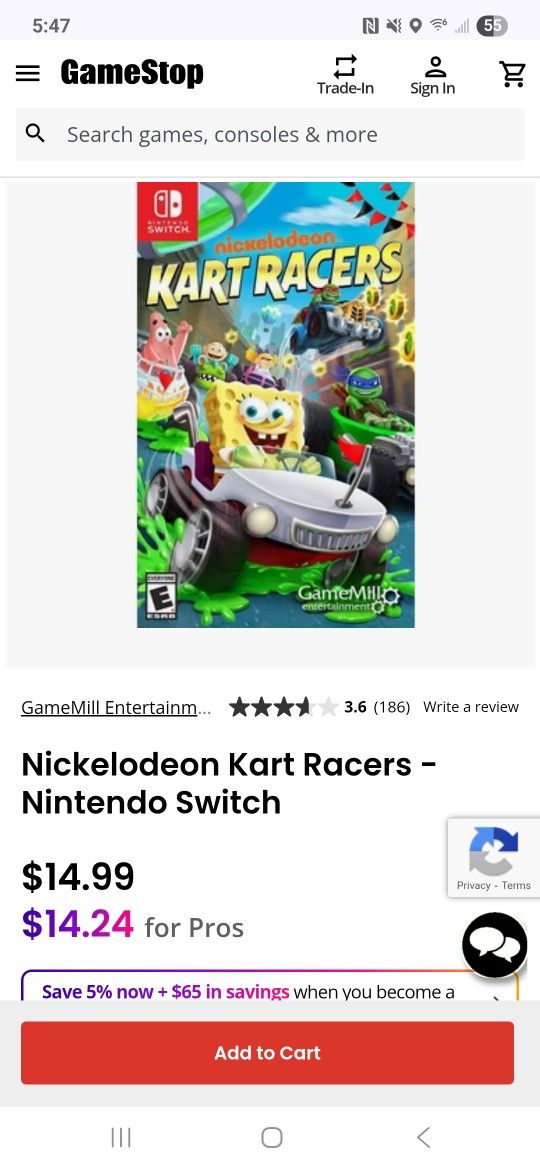Open the shopping cart

512,74
